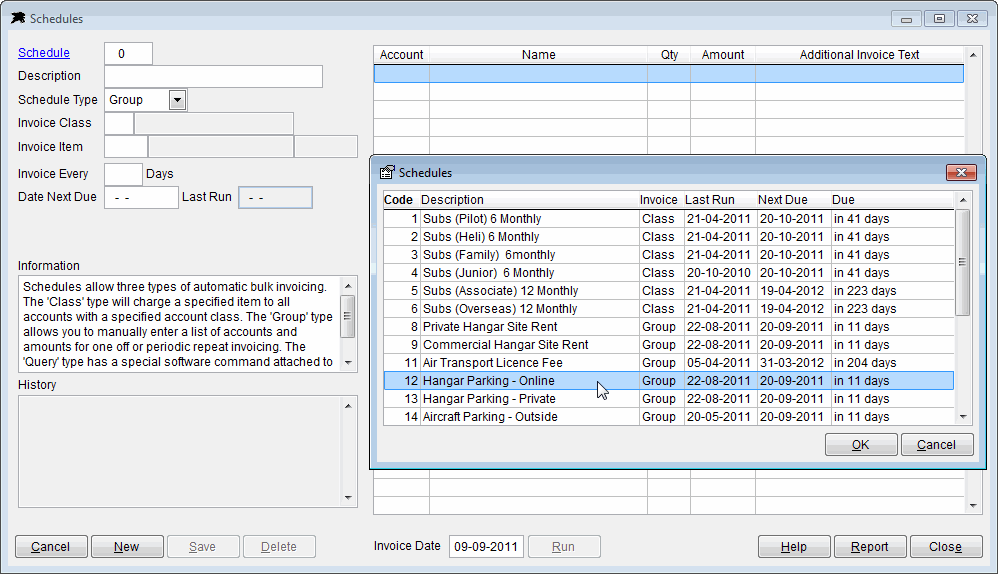
Task: Select 'Hangar Parking - Online' row
Action: (668, 381)
